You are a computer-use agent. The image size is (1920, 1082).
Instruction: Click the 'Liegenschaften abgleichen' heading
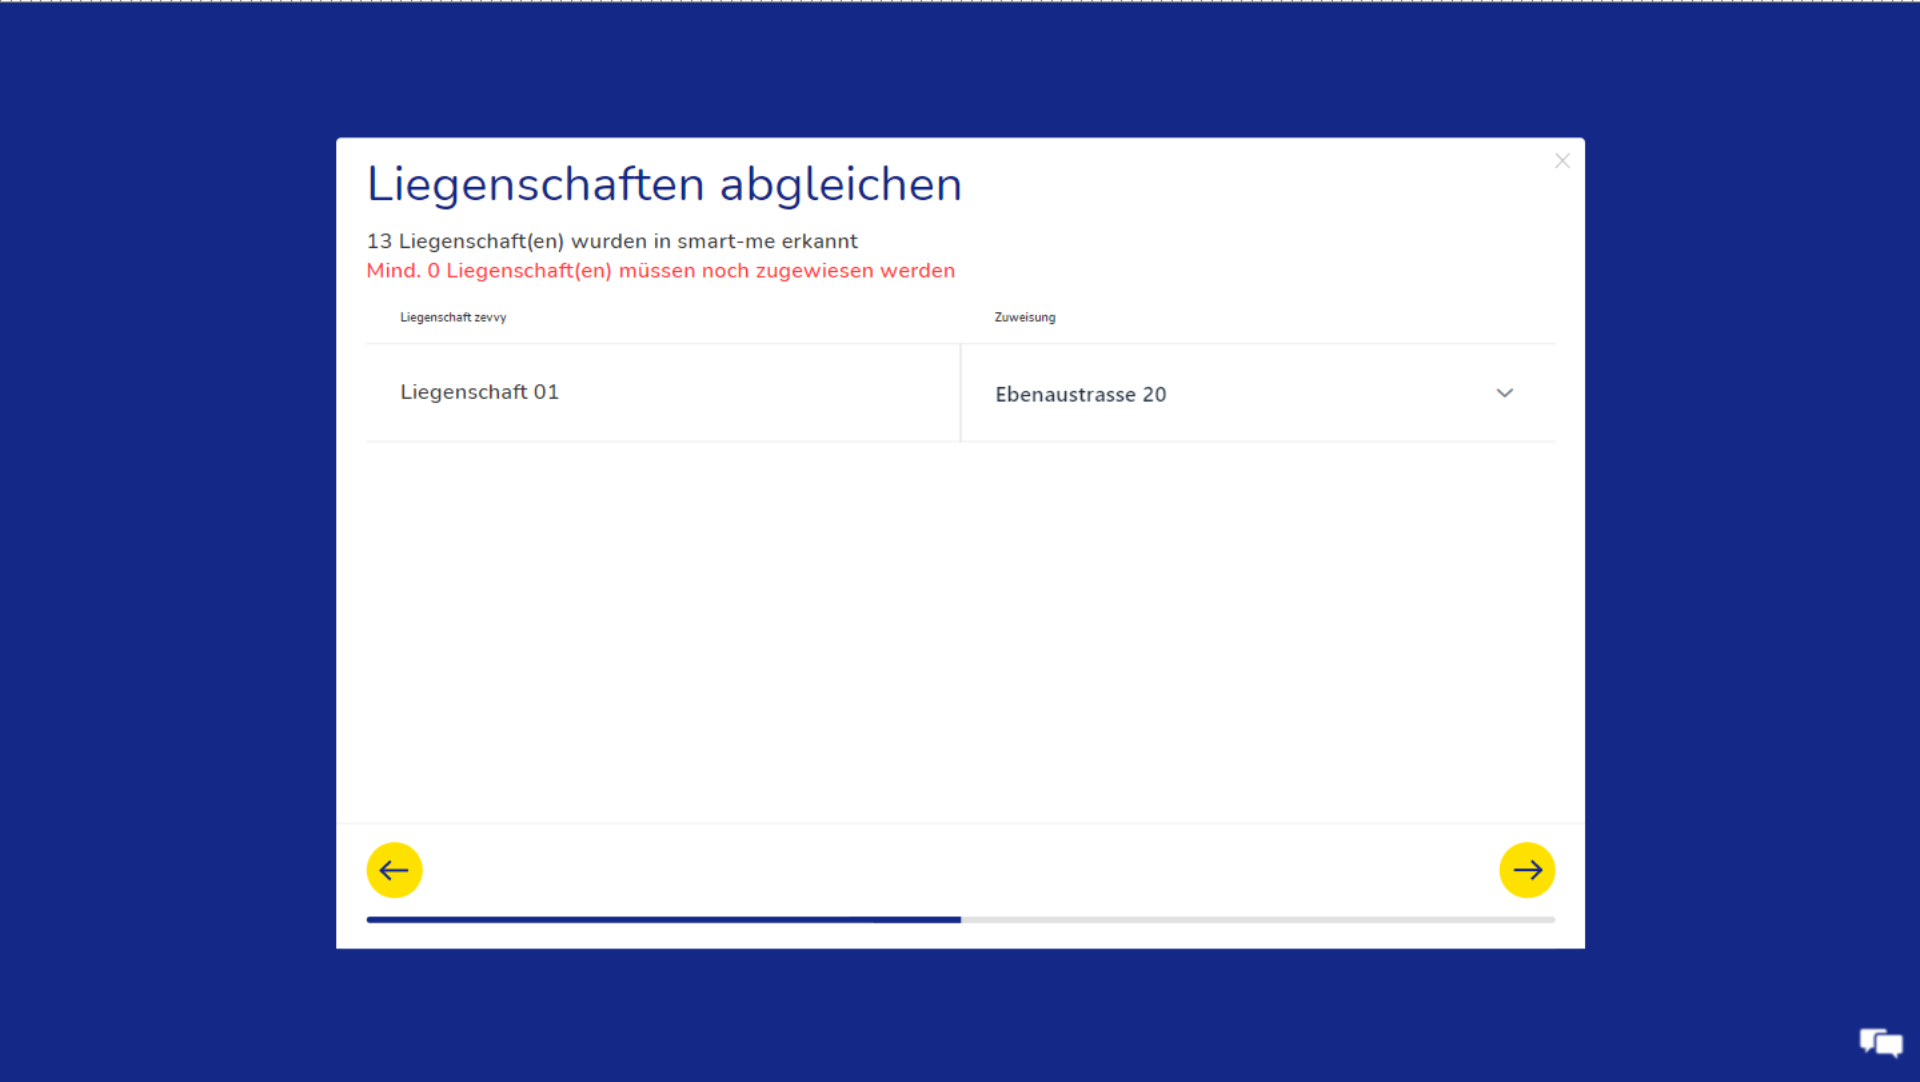tap(664, 185)
